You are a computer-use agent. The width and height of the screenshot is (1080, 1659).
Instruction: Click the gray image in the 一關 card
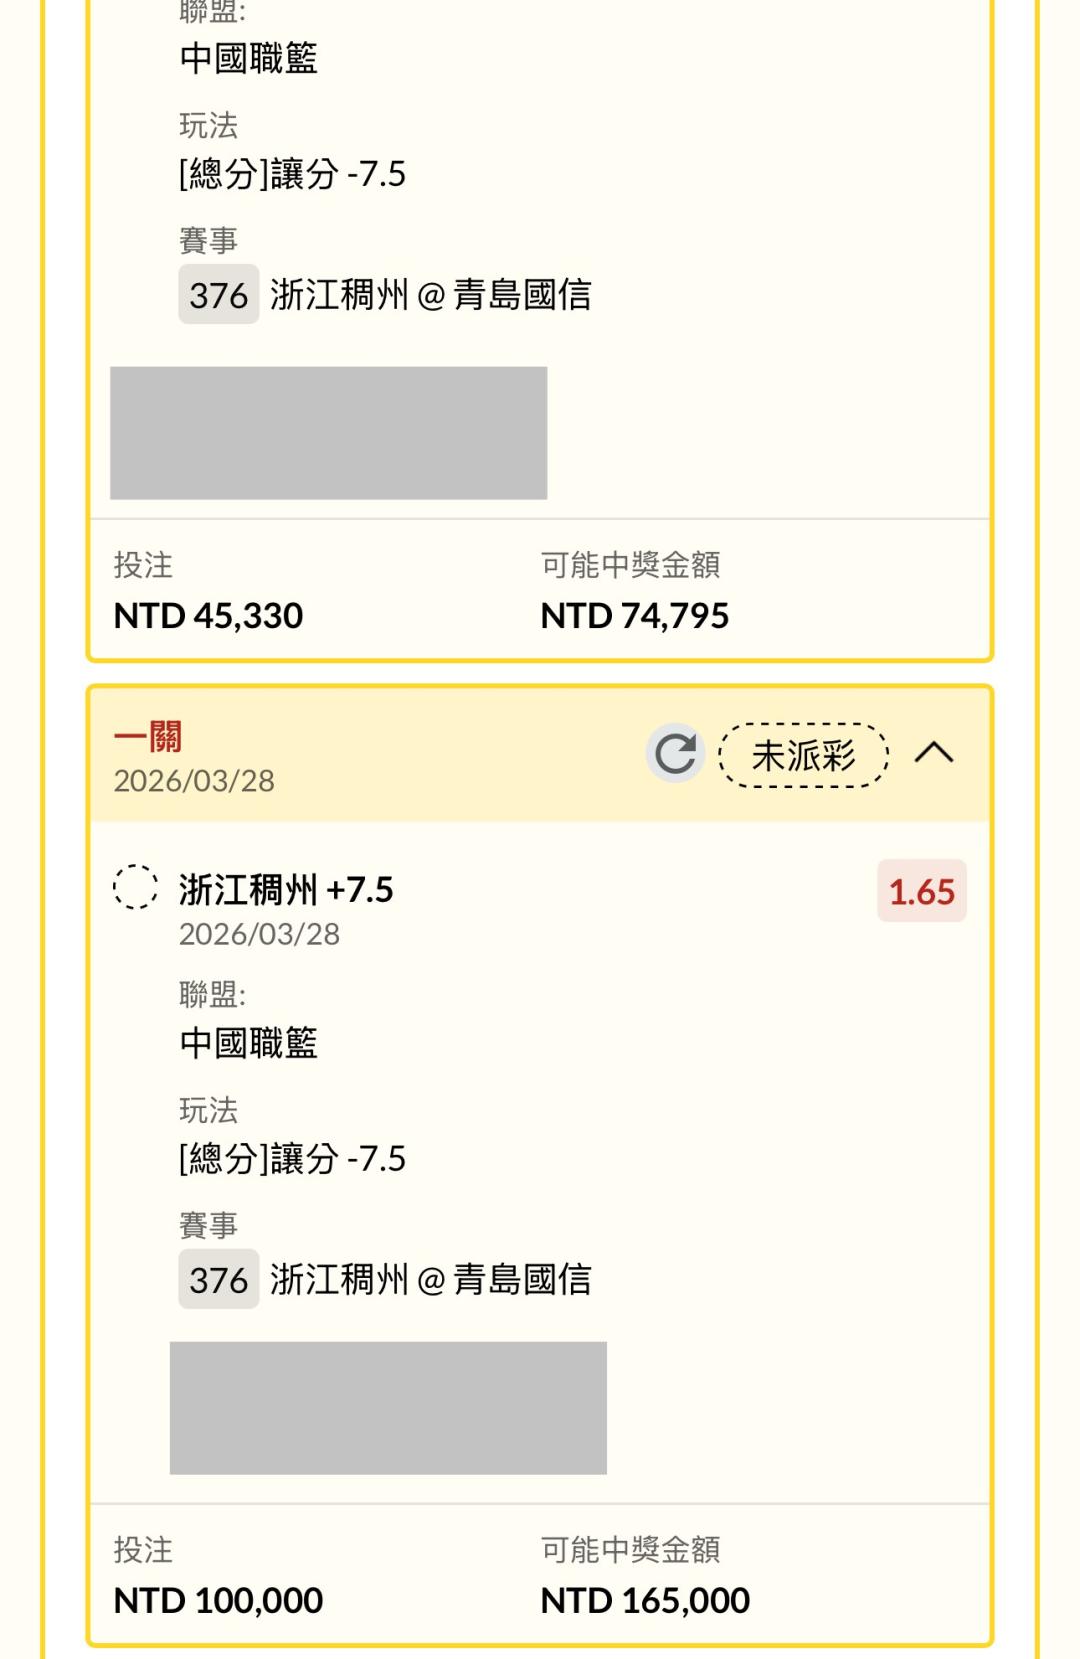coord(388,1408)
